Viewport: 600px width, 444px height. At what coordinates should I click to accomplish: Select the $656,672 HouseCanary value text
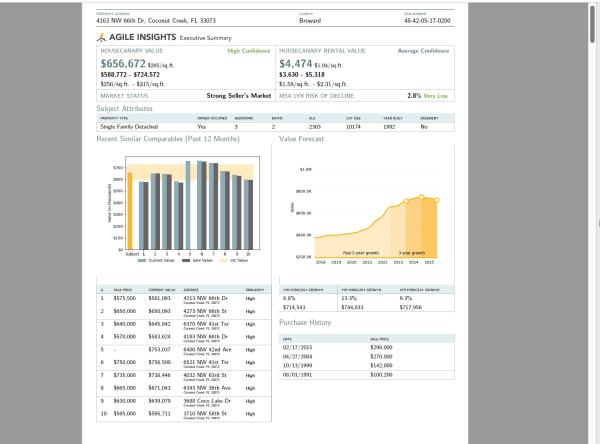click(x=123, y=64)
